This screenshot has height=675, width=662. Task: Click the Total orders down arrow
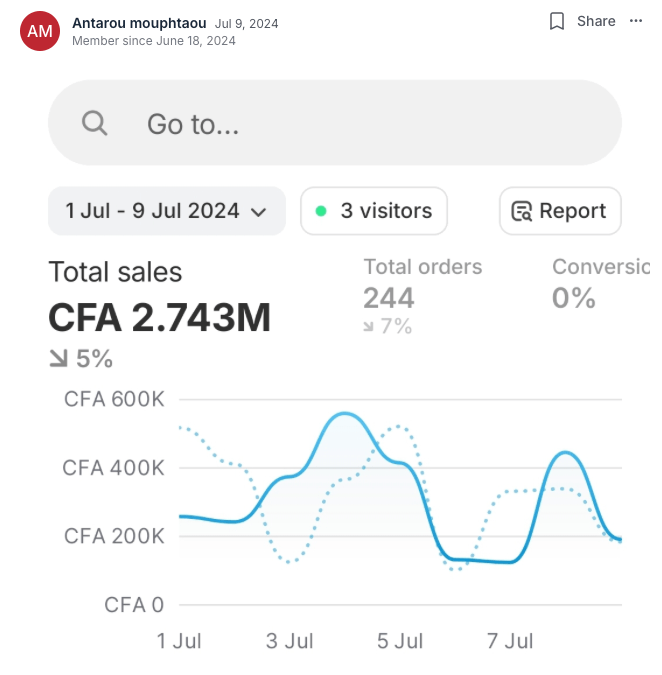click(x=368, y=327)
